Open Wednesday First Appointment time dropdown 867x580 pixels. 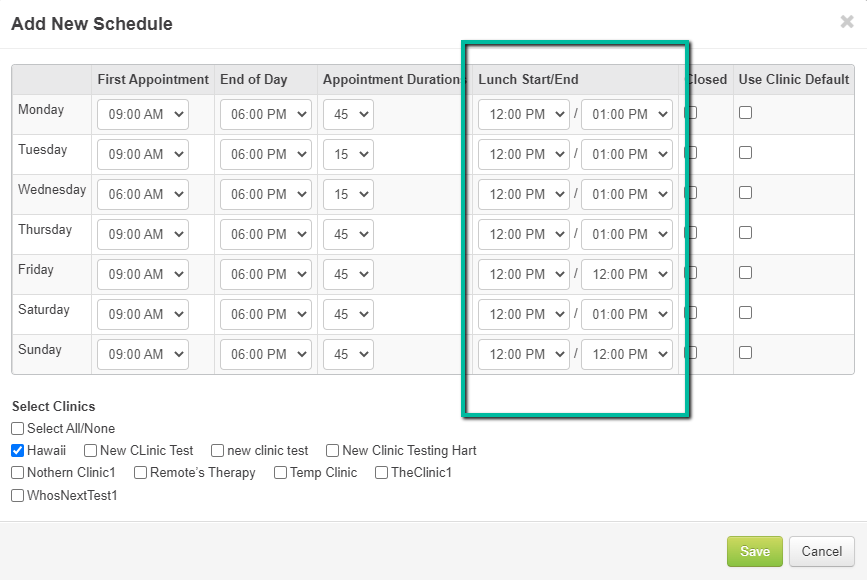pyautogui.click(x=143, y=195)
